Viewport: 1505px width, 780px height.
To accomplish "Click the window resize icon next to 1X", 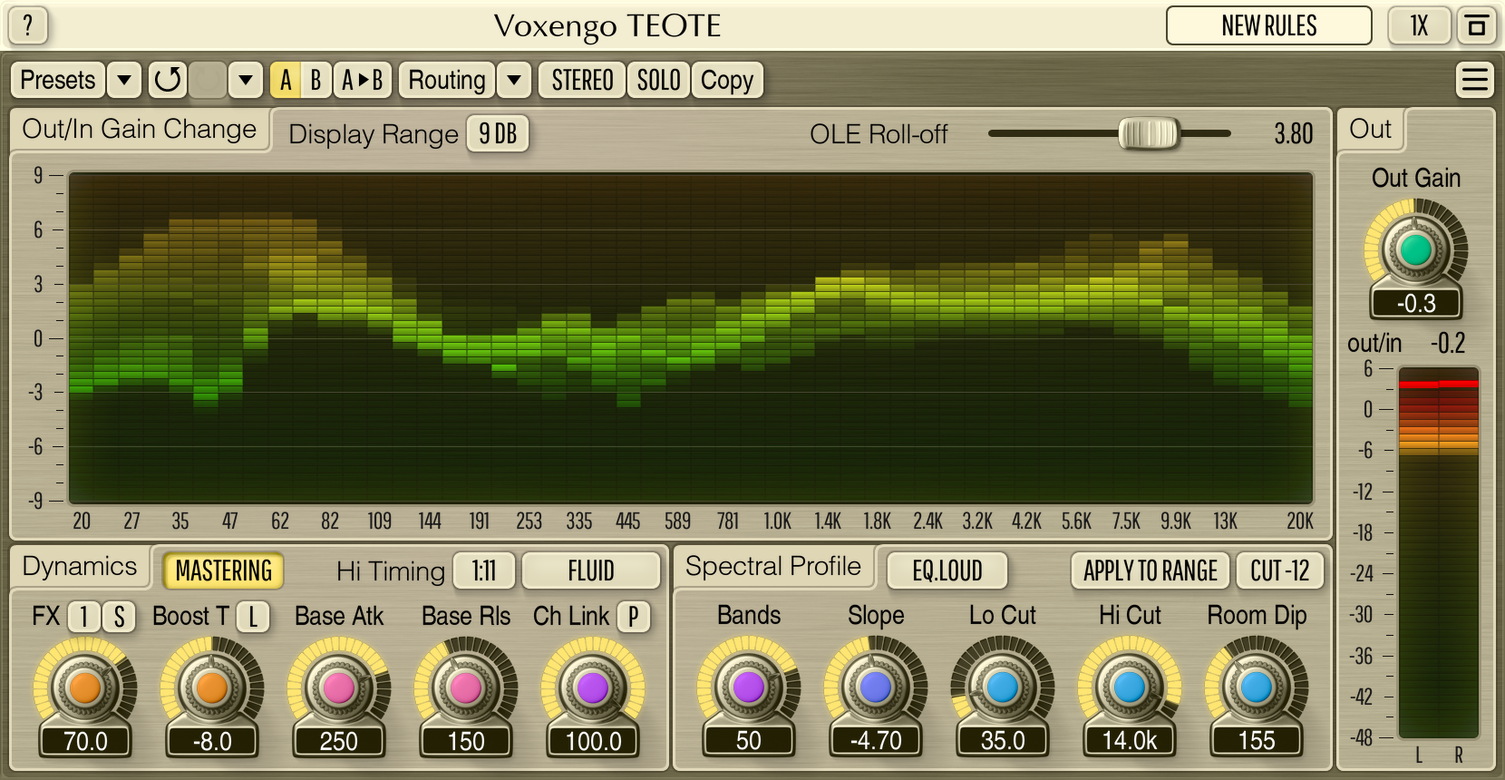I will click(1476, 25).
